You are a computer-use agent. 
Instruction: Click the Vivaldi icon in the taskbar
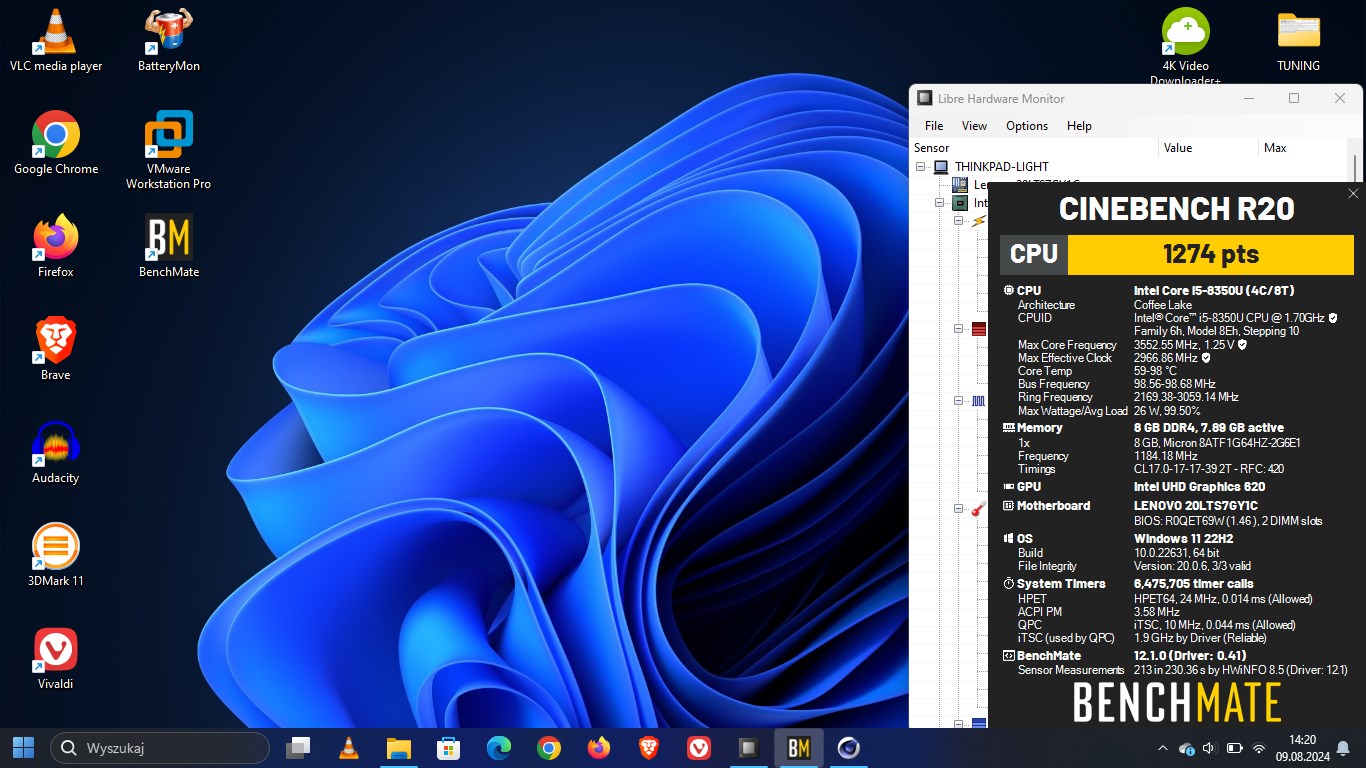point(698,748)
